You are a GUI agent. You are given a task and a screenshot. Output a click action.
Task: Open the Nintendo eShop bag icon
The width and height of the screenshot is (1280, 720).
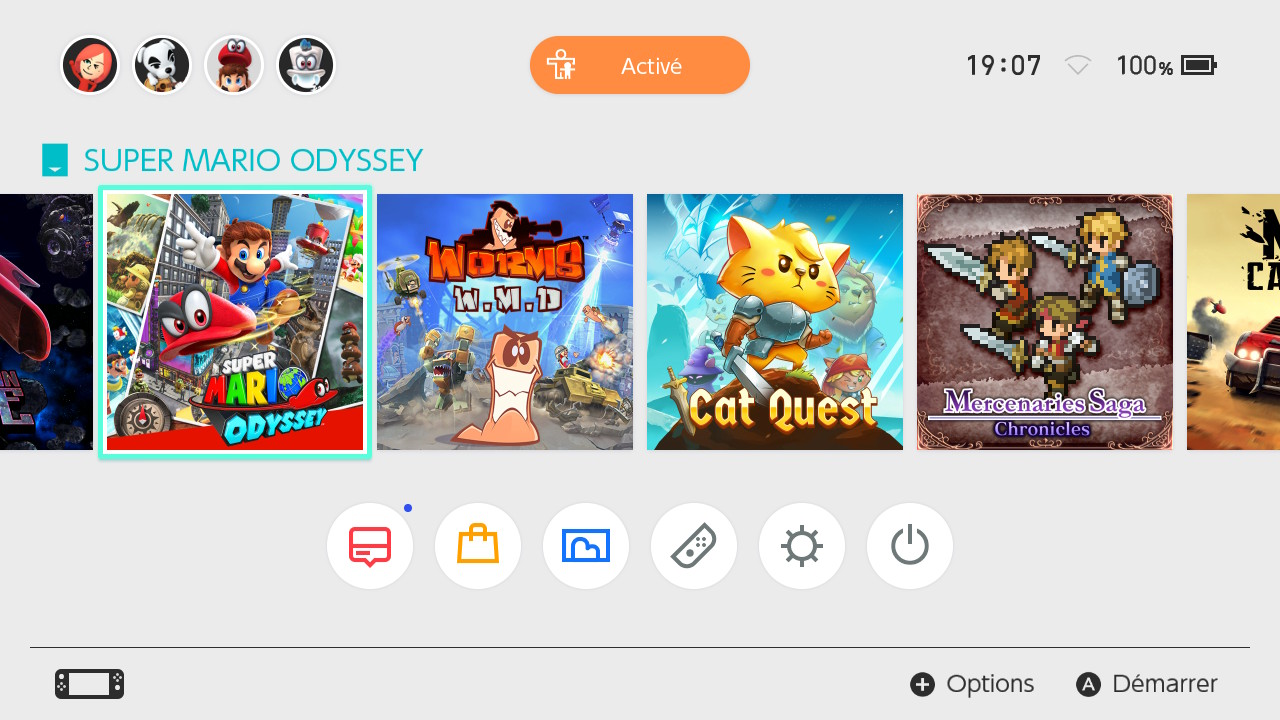(478, 546)
